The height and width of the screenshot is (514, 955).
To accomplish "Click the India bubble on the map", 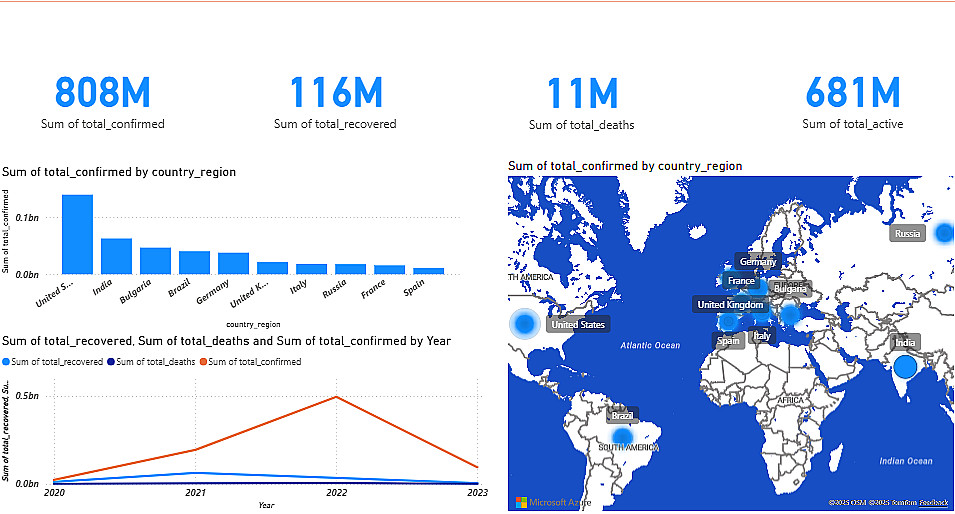I will point(905,367).
